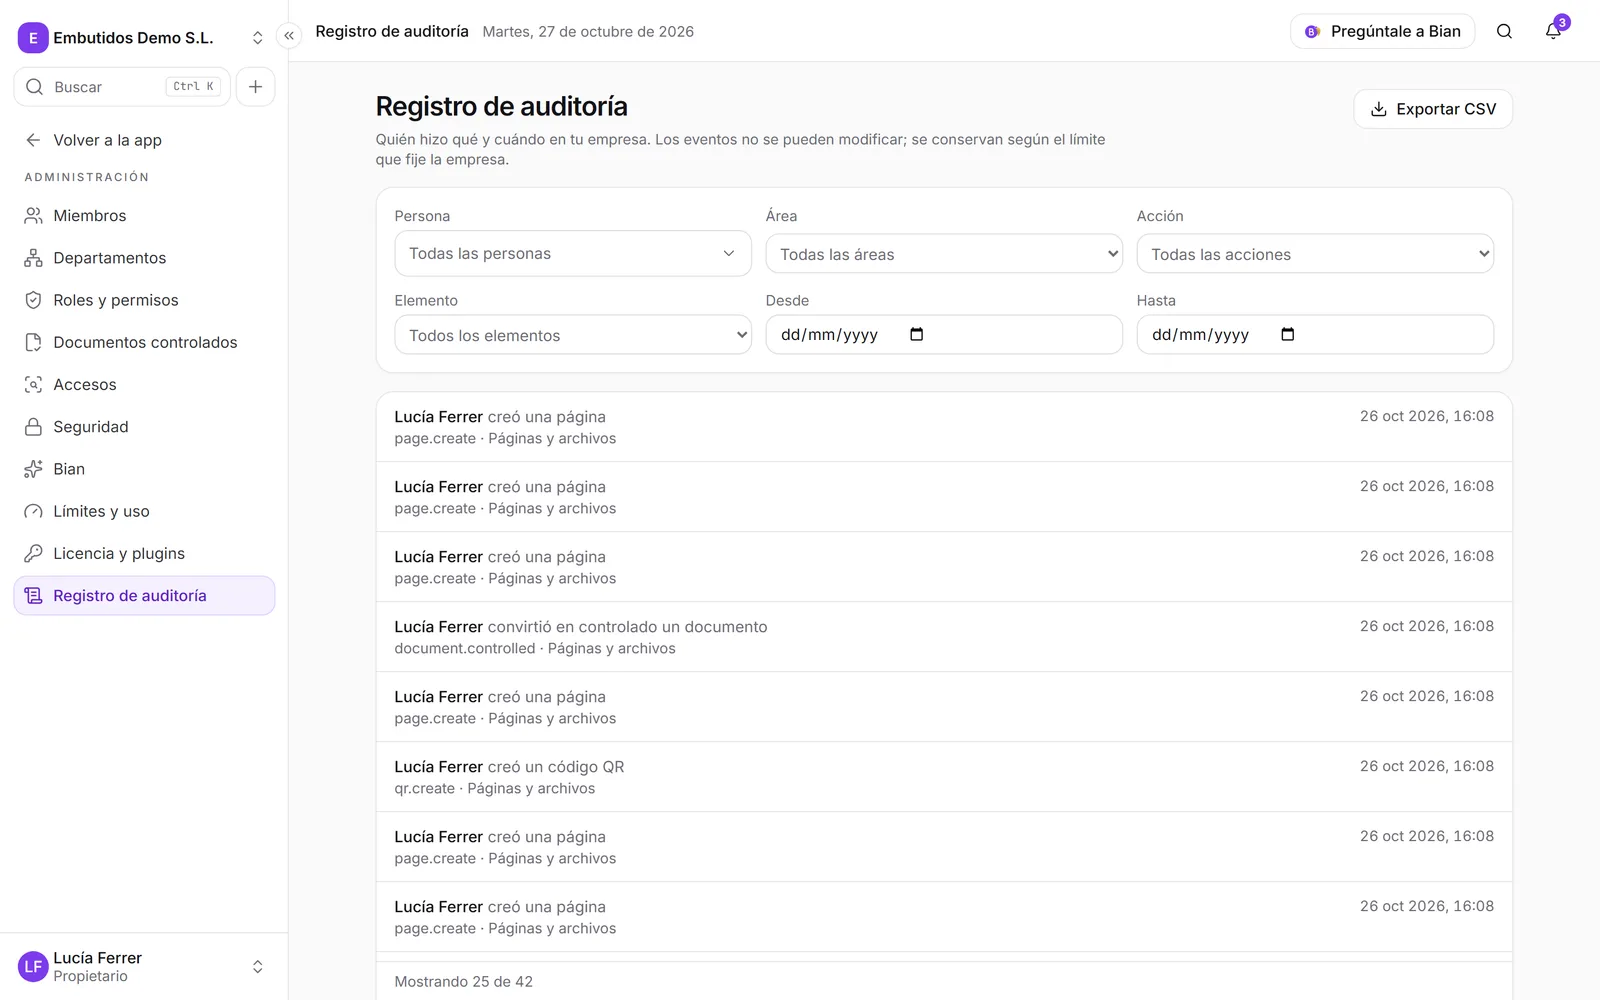
Task: Click the Seguridad padlock icon
Action: click(33, 427)
